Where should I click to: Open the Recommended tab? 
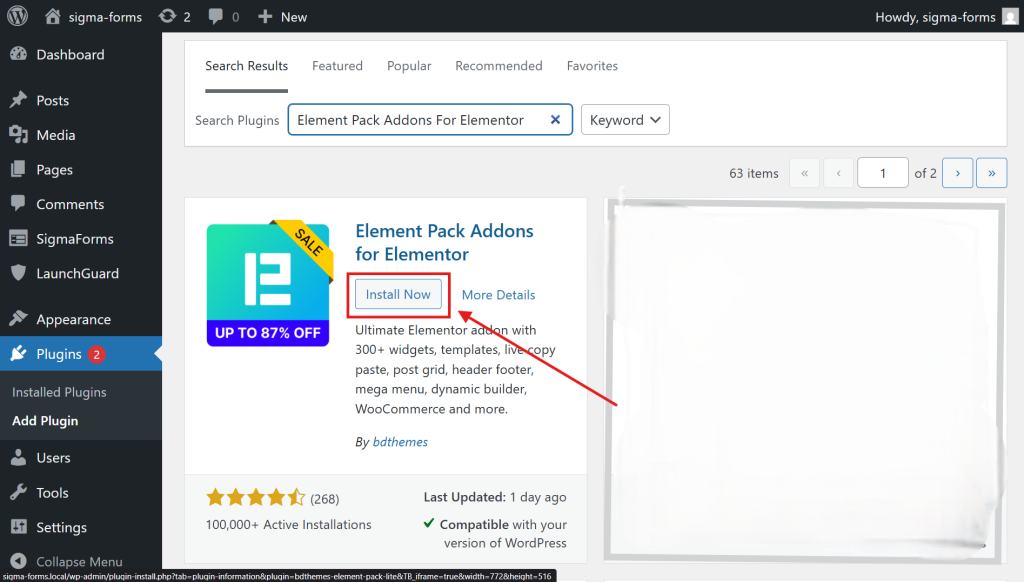click(x=498, y=66)
